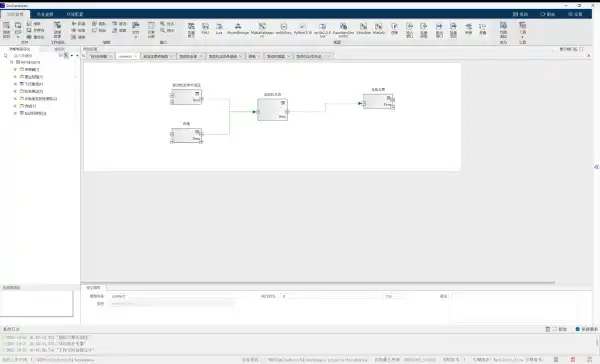Click the zoom-in magnifier icon in ribbon
Image resolution: width=600 pixels, height=364 pixels.
coord(163,24)
